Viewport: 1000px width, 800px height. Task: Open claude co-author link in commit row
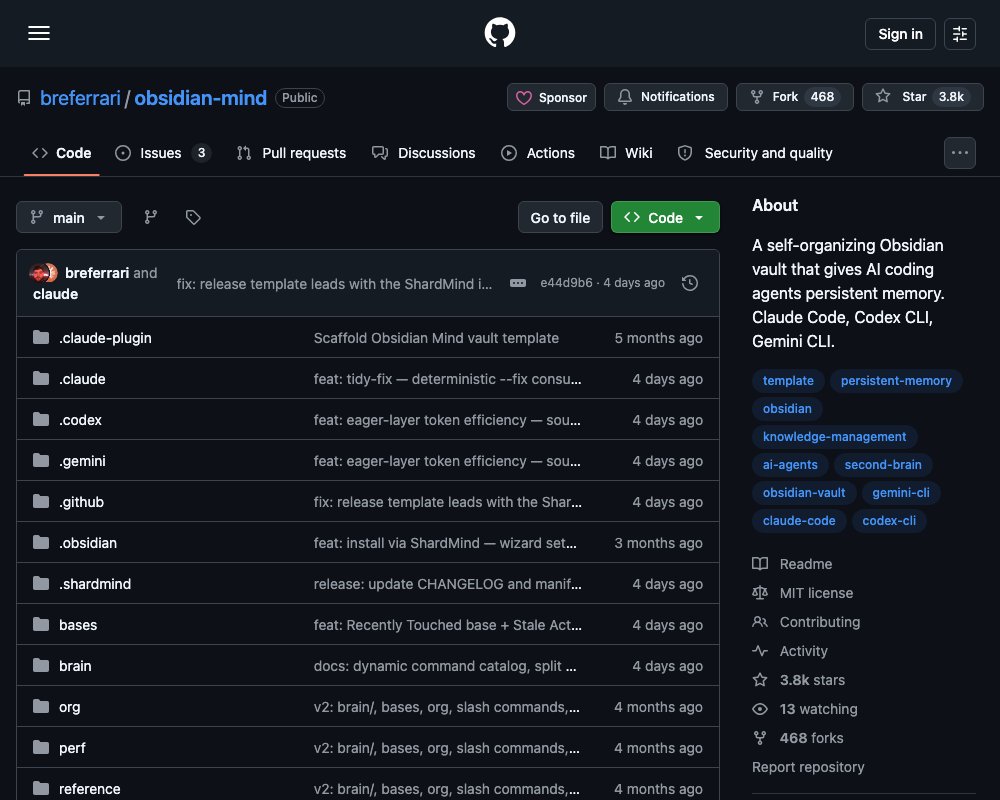pos(55,294)
